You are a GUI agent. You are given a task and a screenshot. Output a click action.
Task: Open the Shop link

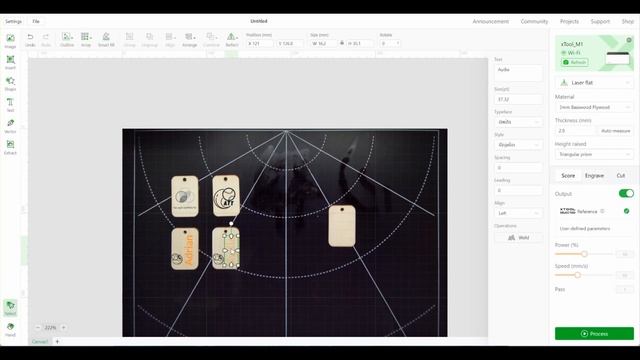click(627, 21)
